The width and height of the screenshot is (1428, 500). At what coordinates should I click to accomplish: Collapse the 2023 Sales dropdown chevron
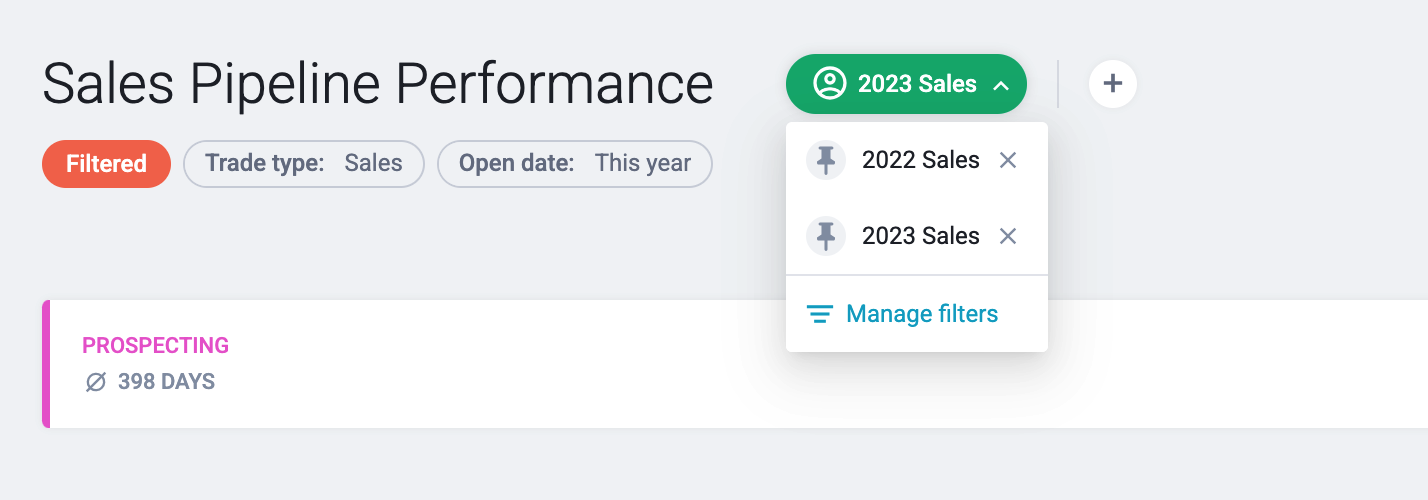click(x=1001, y=85)
